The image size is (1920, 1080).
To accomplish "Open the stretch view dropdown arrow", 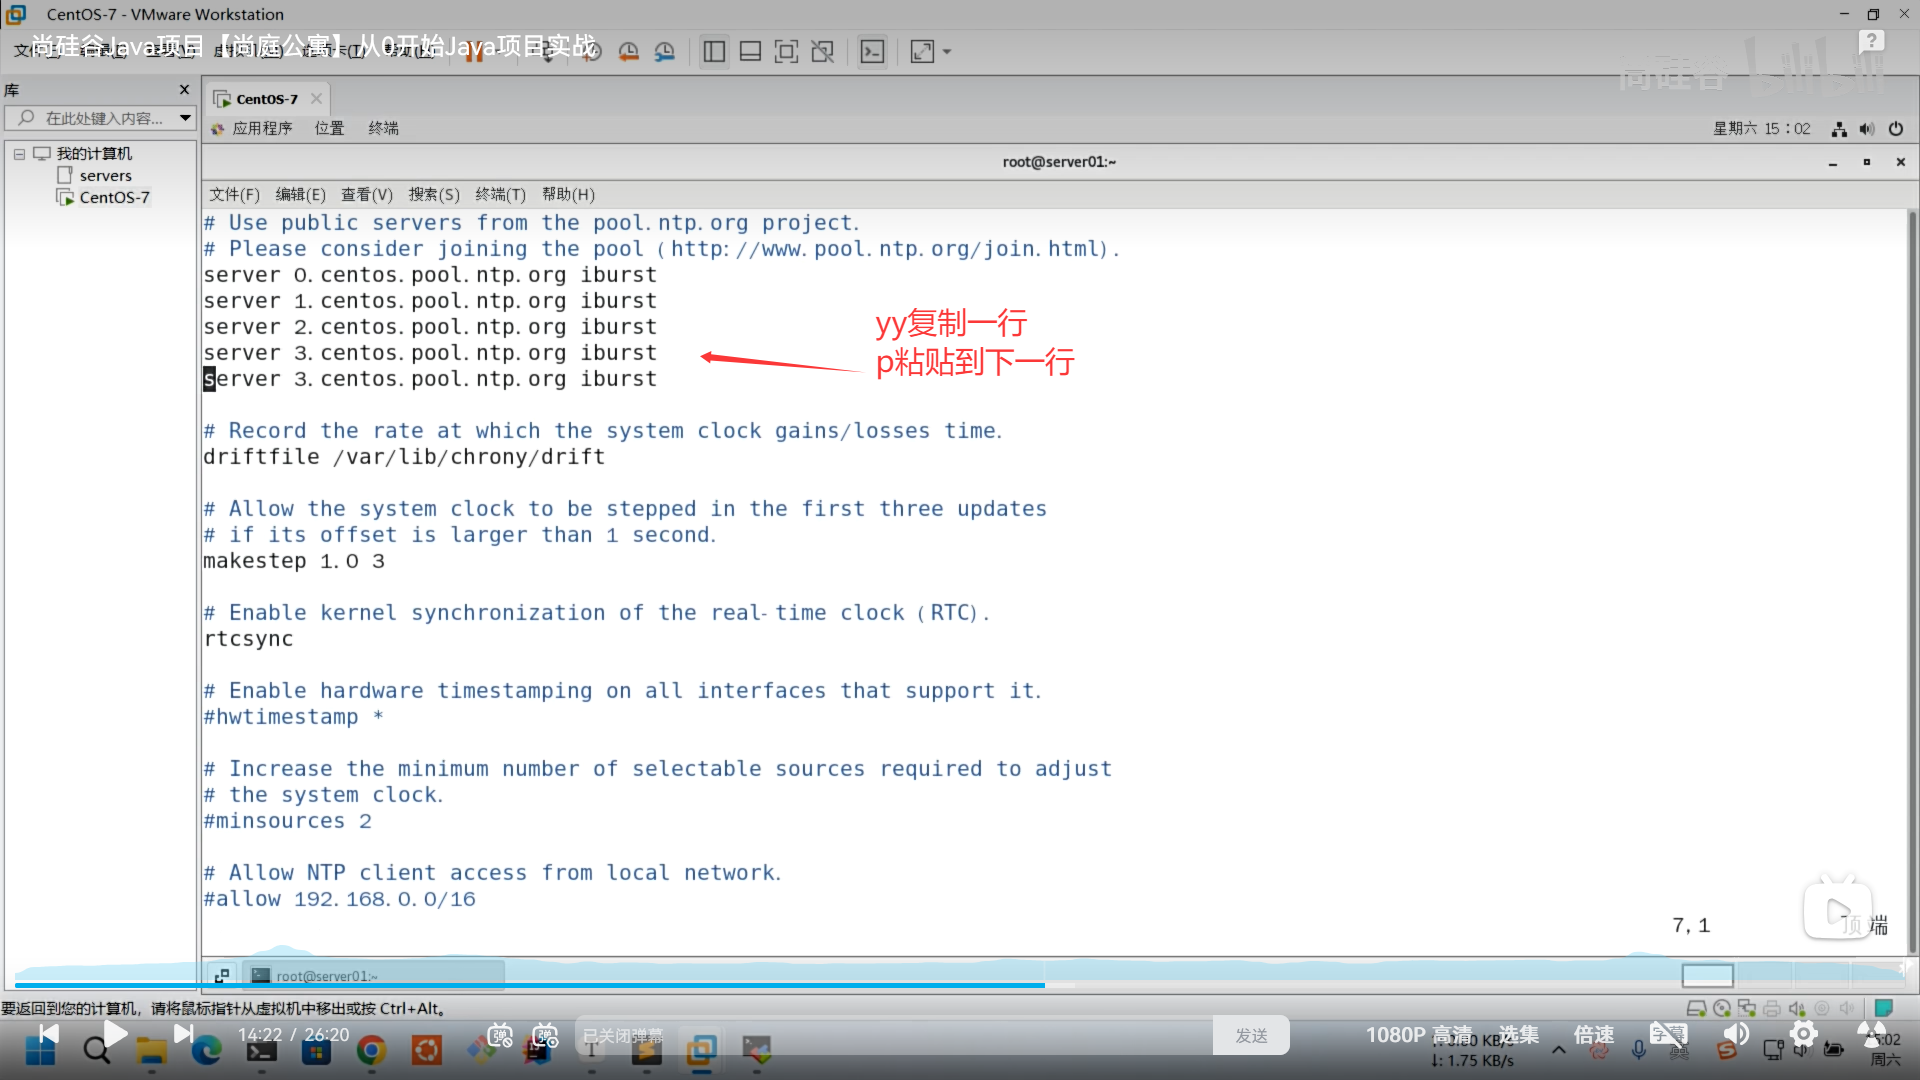I will 947,52.
